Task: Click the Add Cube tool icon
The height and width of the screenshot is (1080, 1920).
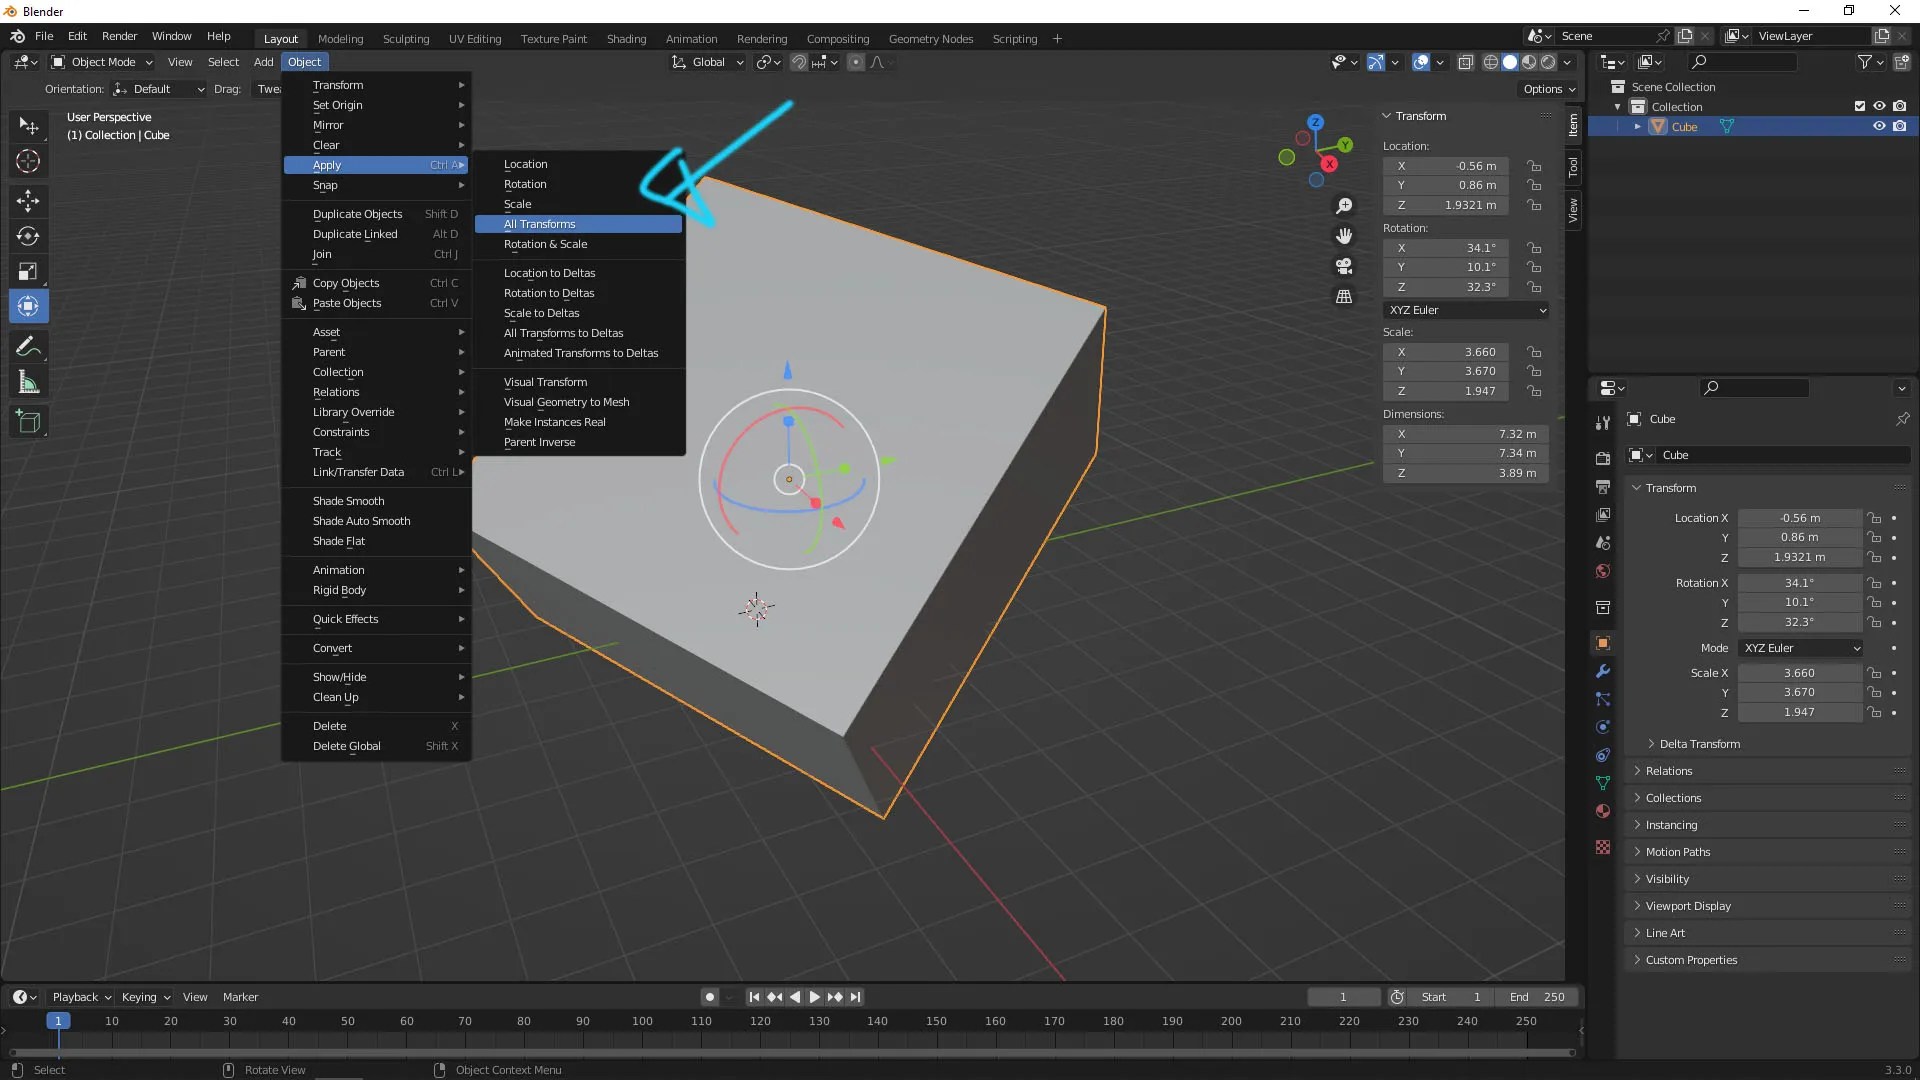Action: pos(28,422)
